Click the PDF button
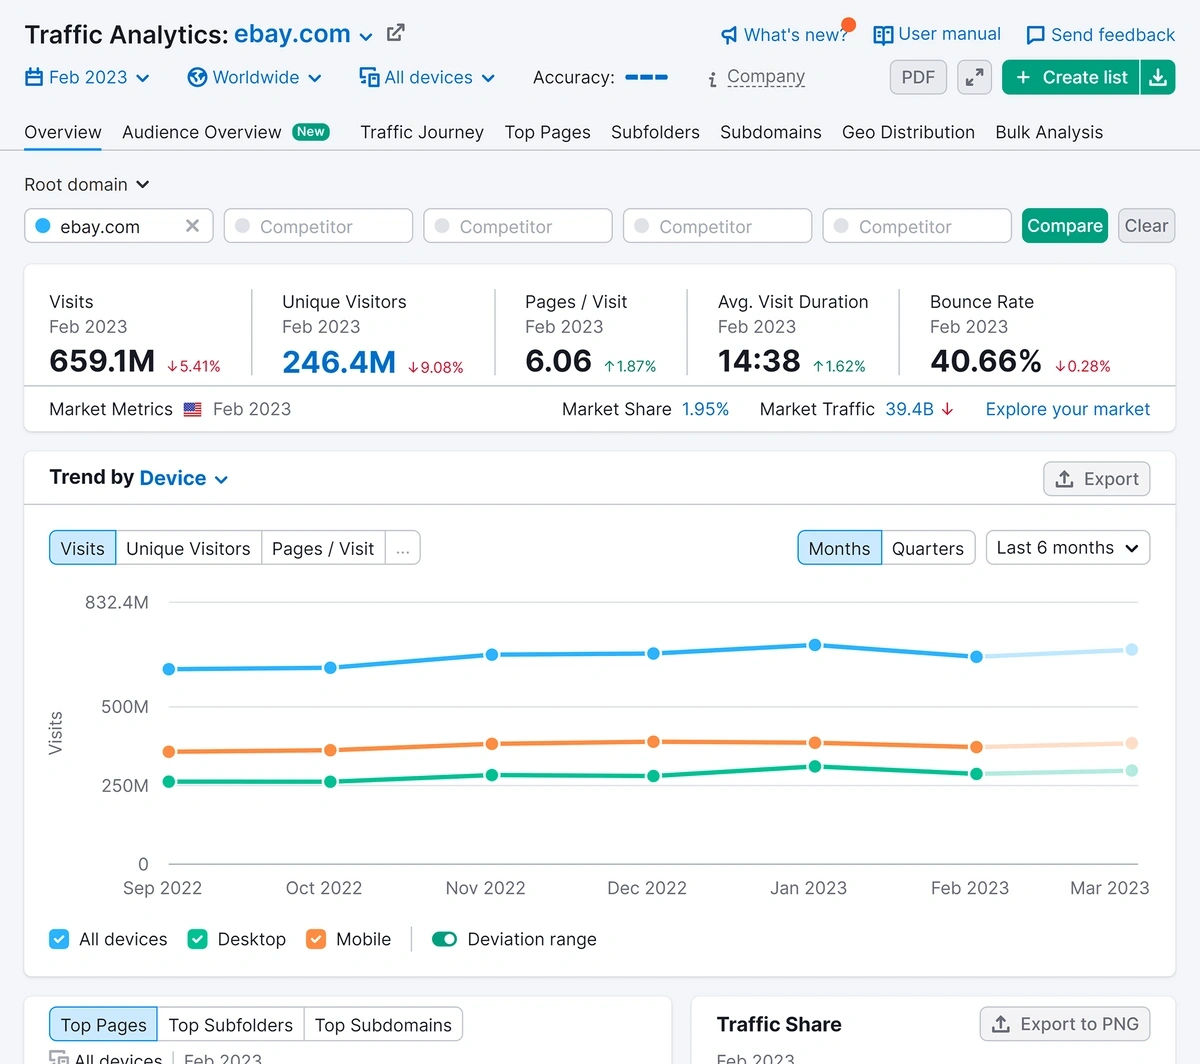This screenshot has height=1064, width=1200. click(918, 77)
